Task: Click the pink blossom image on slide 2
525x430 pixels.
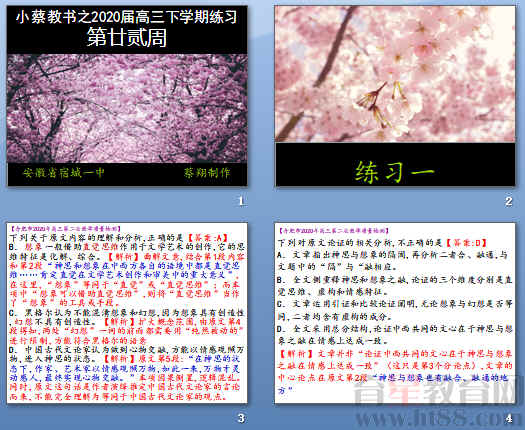Action: (x=395, y=74)
